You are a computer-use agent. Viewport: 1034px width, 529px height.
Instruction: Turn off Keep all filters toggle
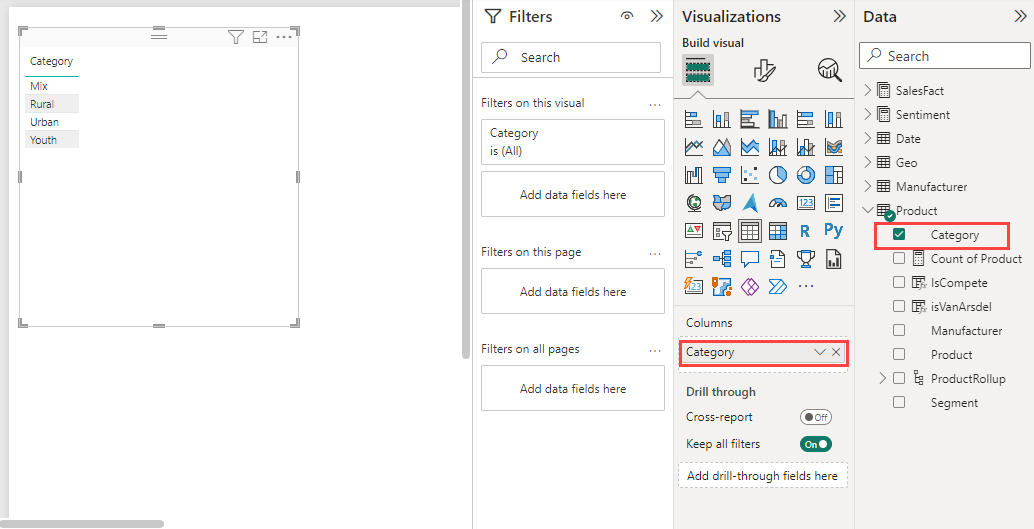point(816,444)
